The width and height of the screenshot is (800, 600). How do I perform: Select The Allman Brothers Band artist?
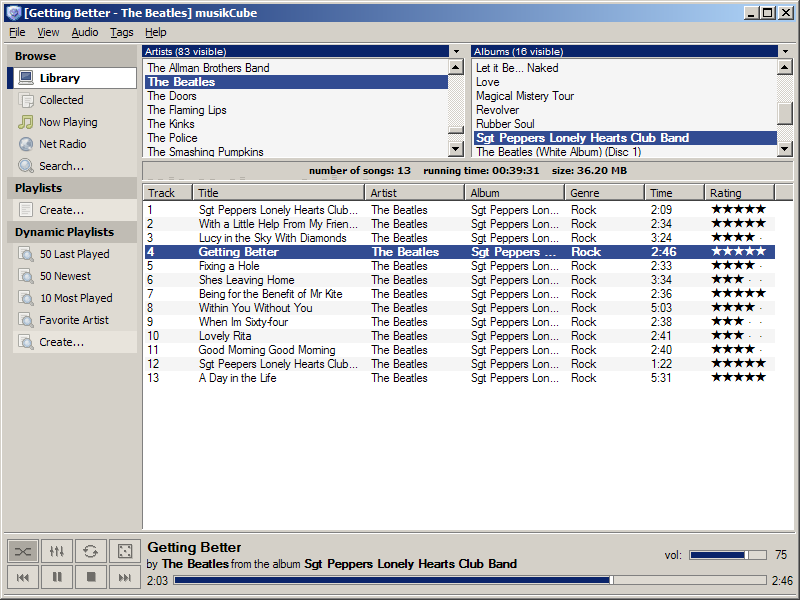[x=296, y=68]
